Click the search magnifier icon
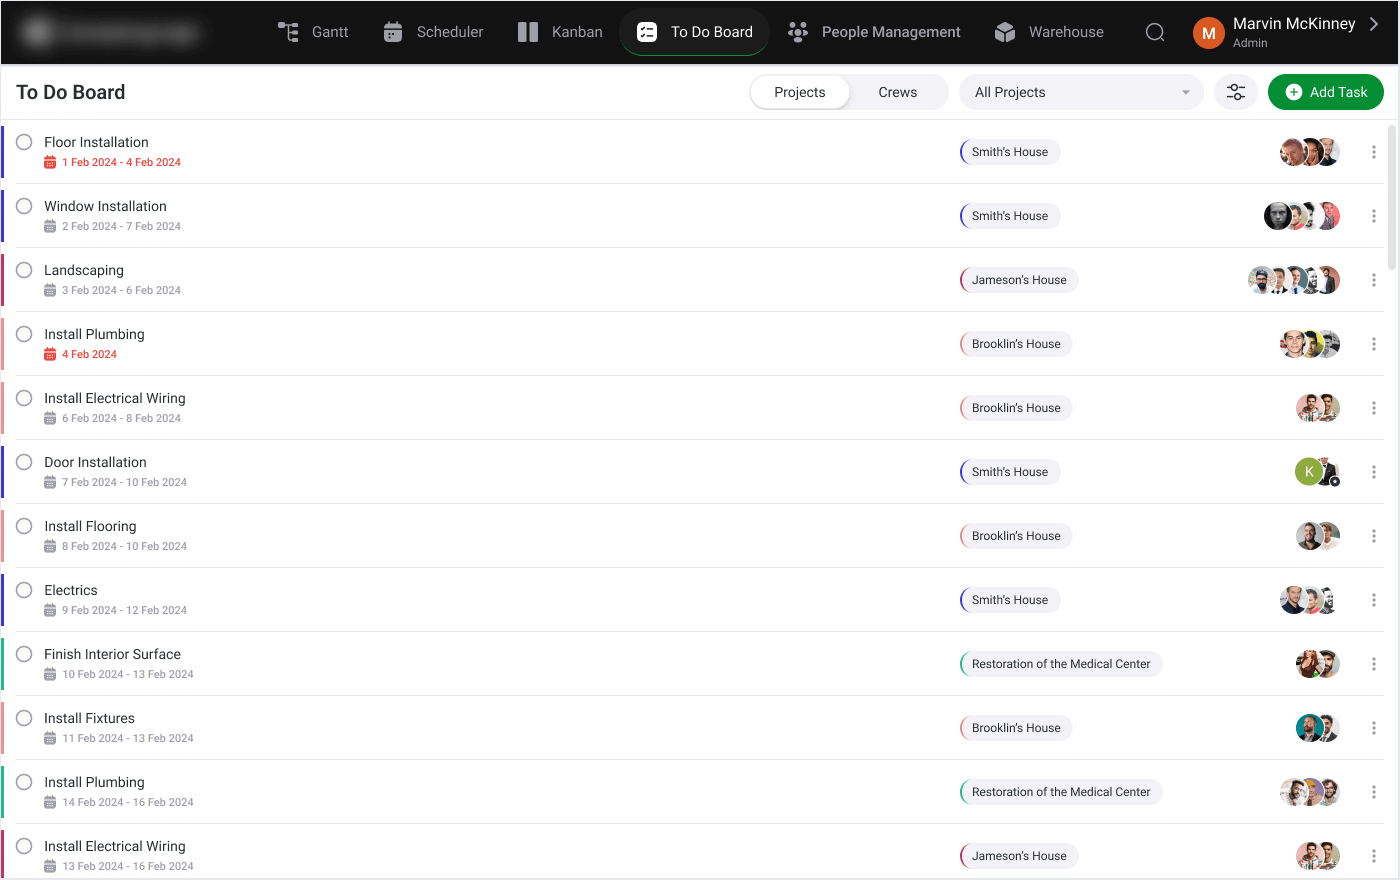The width and height of the screenshot is (1400, 880). [x=1155, y=32]
